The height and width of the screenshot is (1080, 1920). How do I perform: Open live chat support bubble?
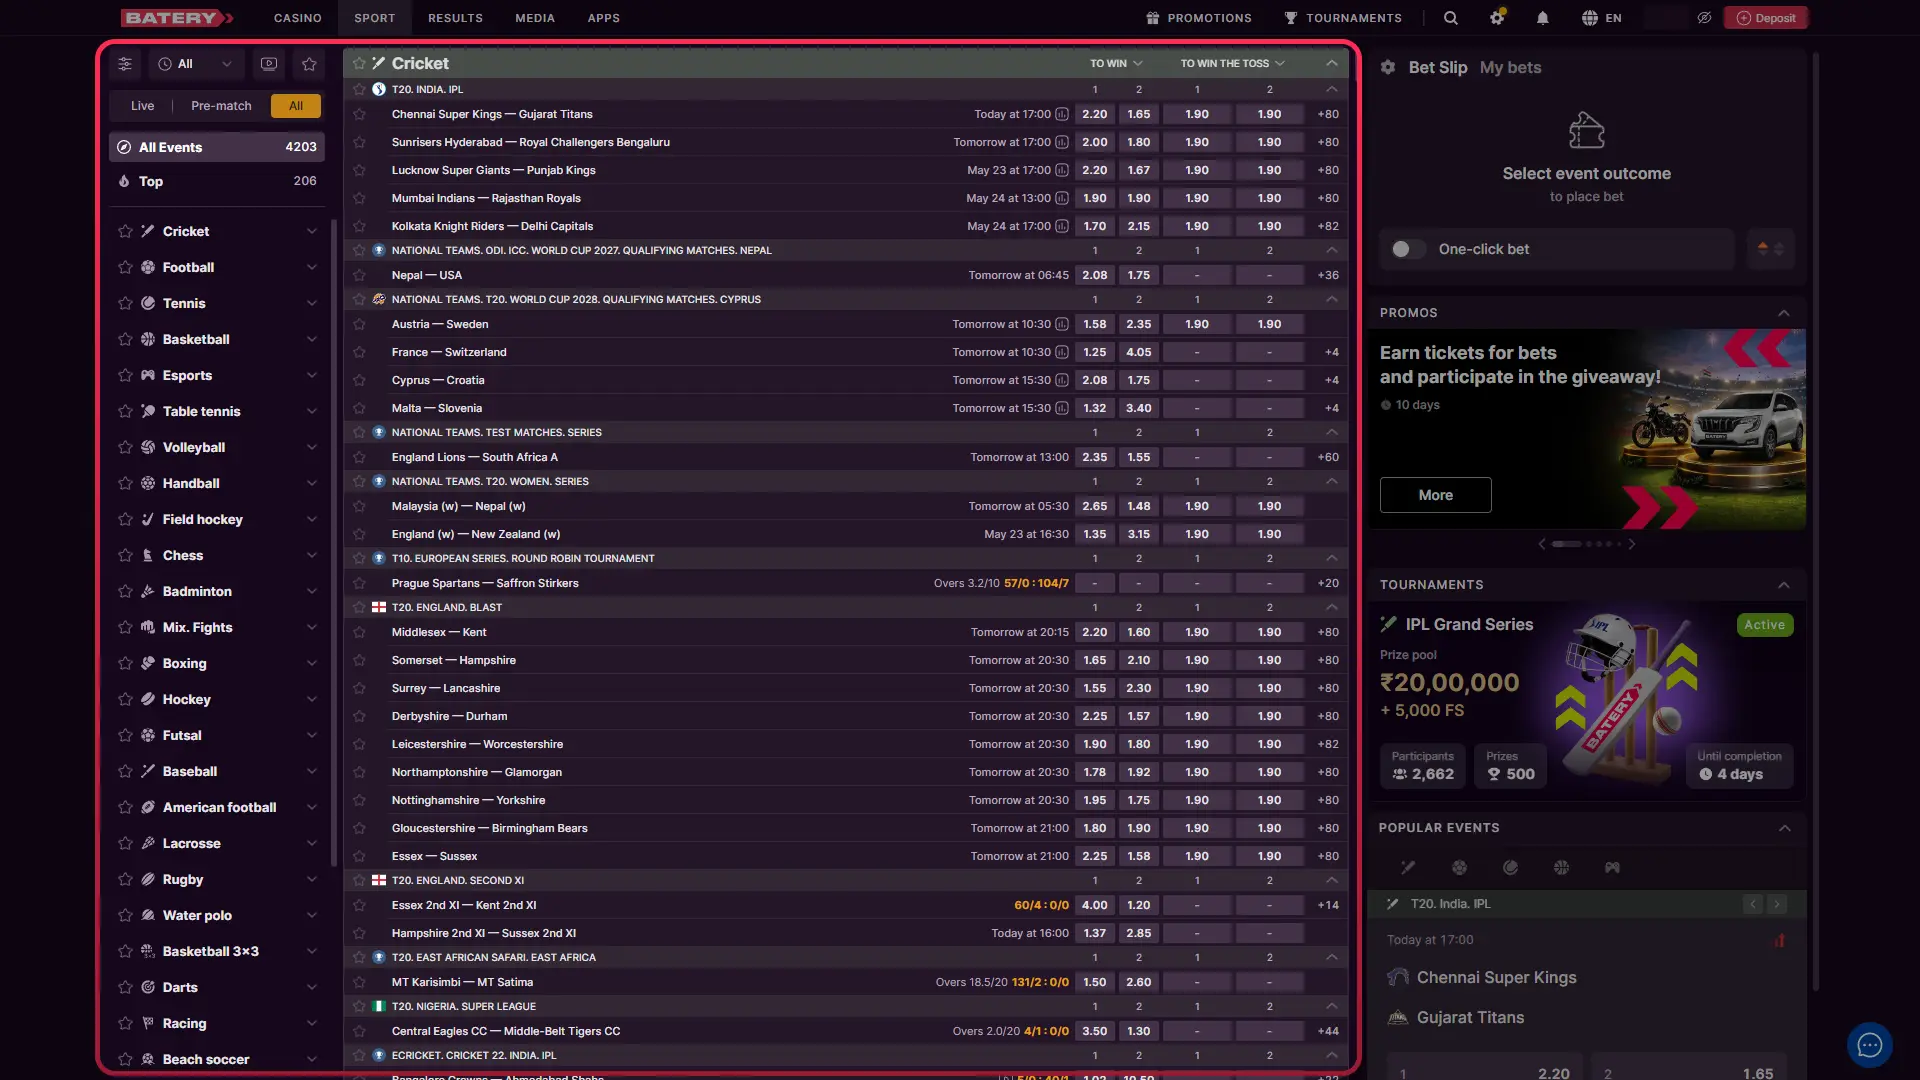coord(1869,1046)
